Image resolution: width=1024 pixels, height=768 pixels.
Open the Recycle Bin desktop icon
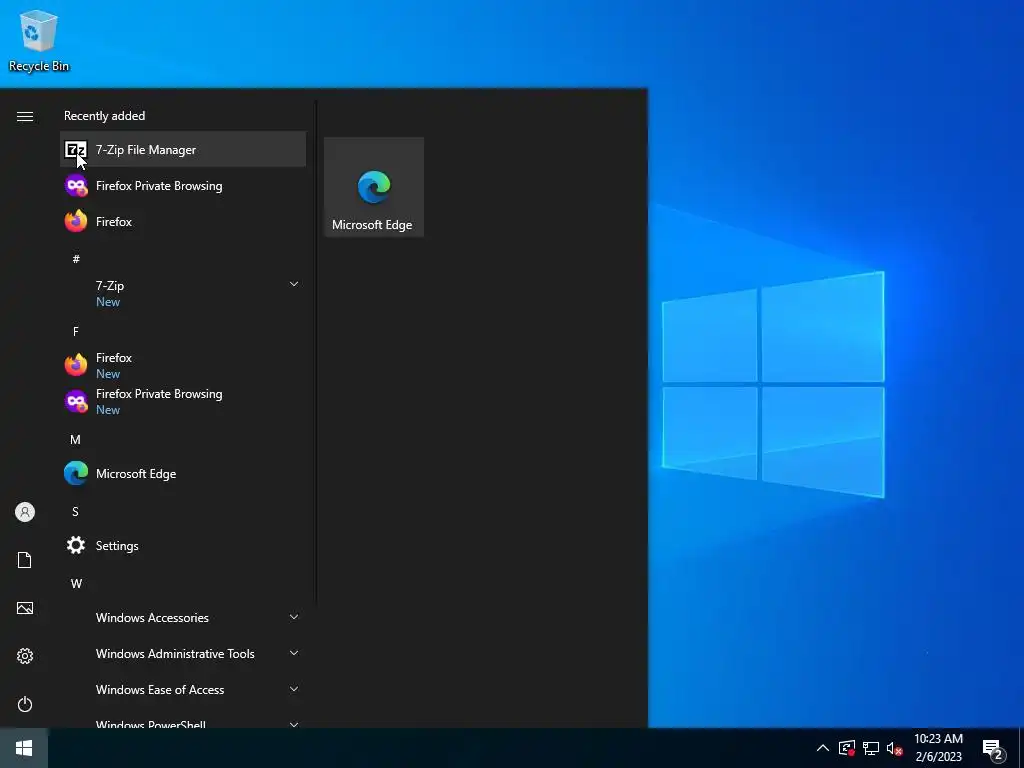pyautogui.click(x=39, y=40)
